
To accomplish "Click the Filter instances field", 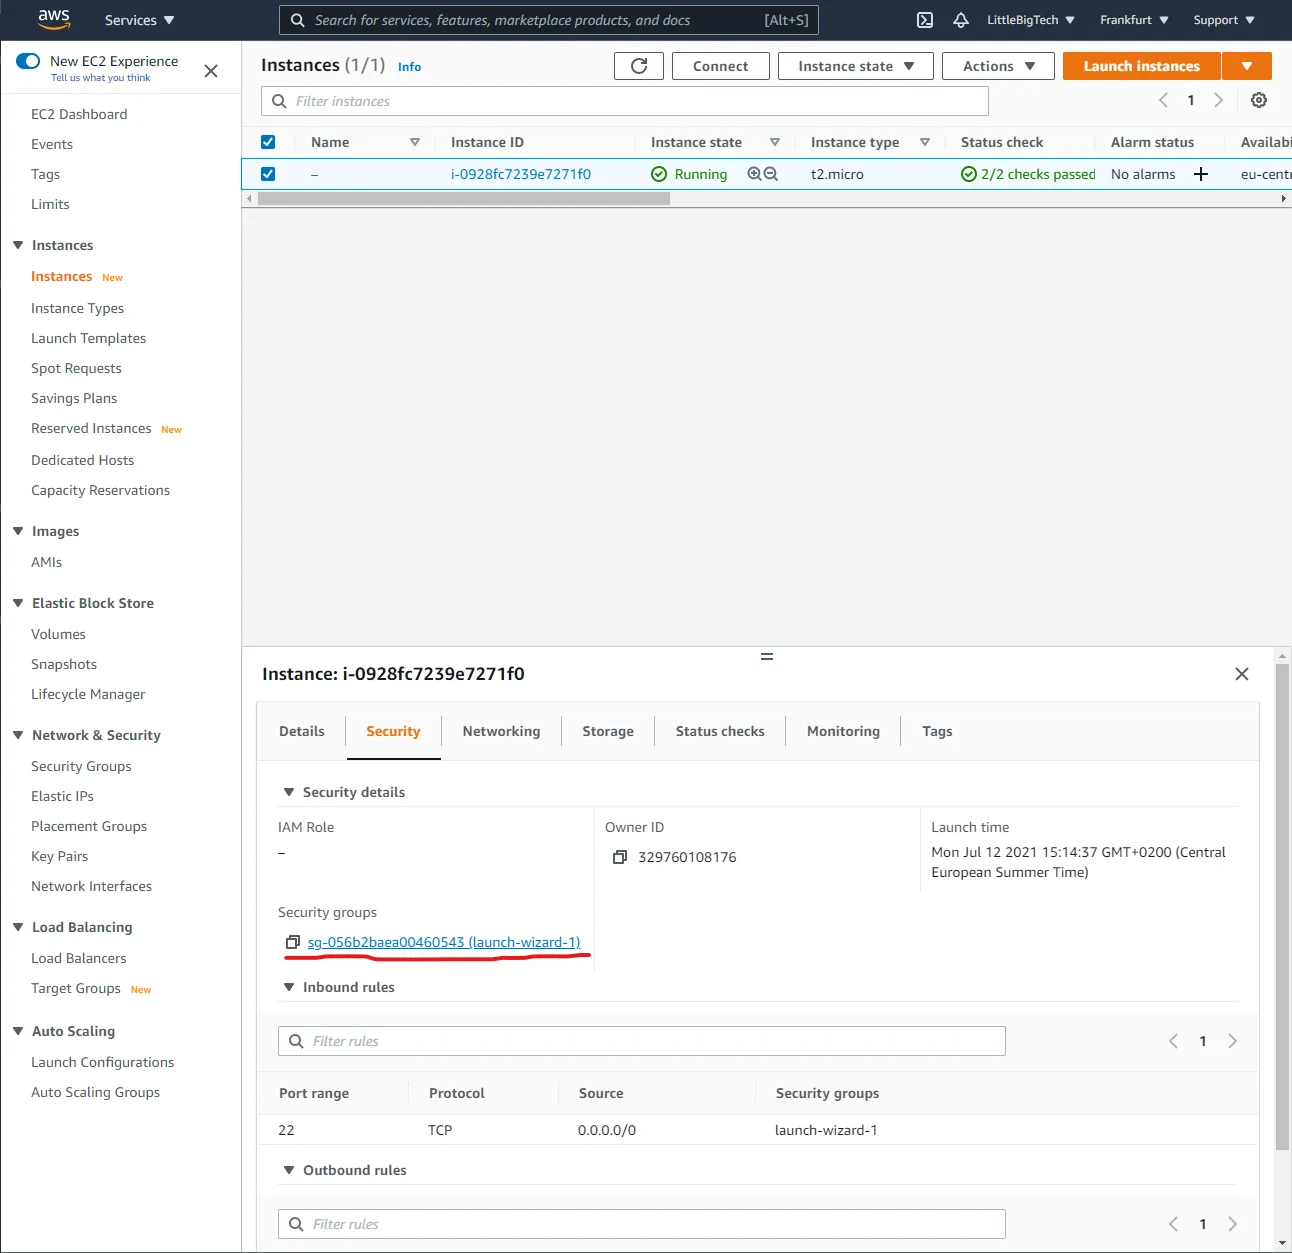I will click(x=625, y=101).
